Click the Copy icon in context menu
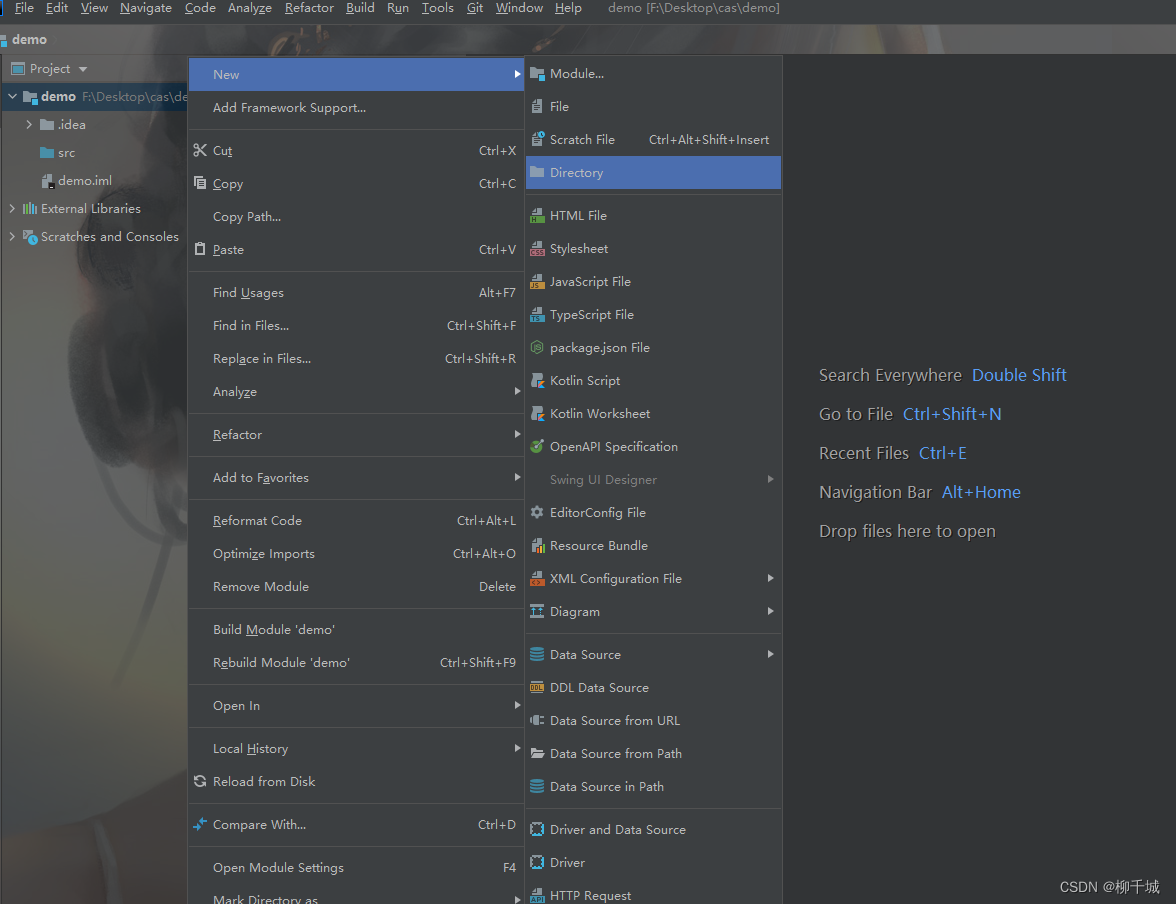The height and width of the screenshot is (904, 1176). click(200, 182)
